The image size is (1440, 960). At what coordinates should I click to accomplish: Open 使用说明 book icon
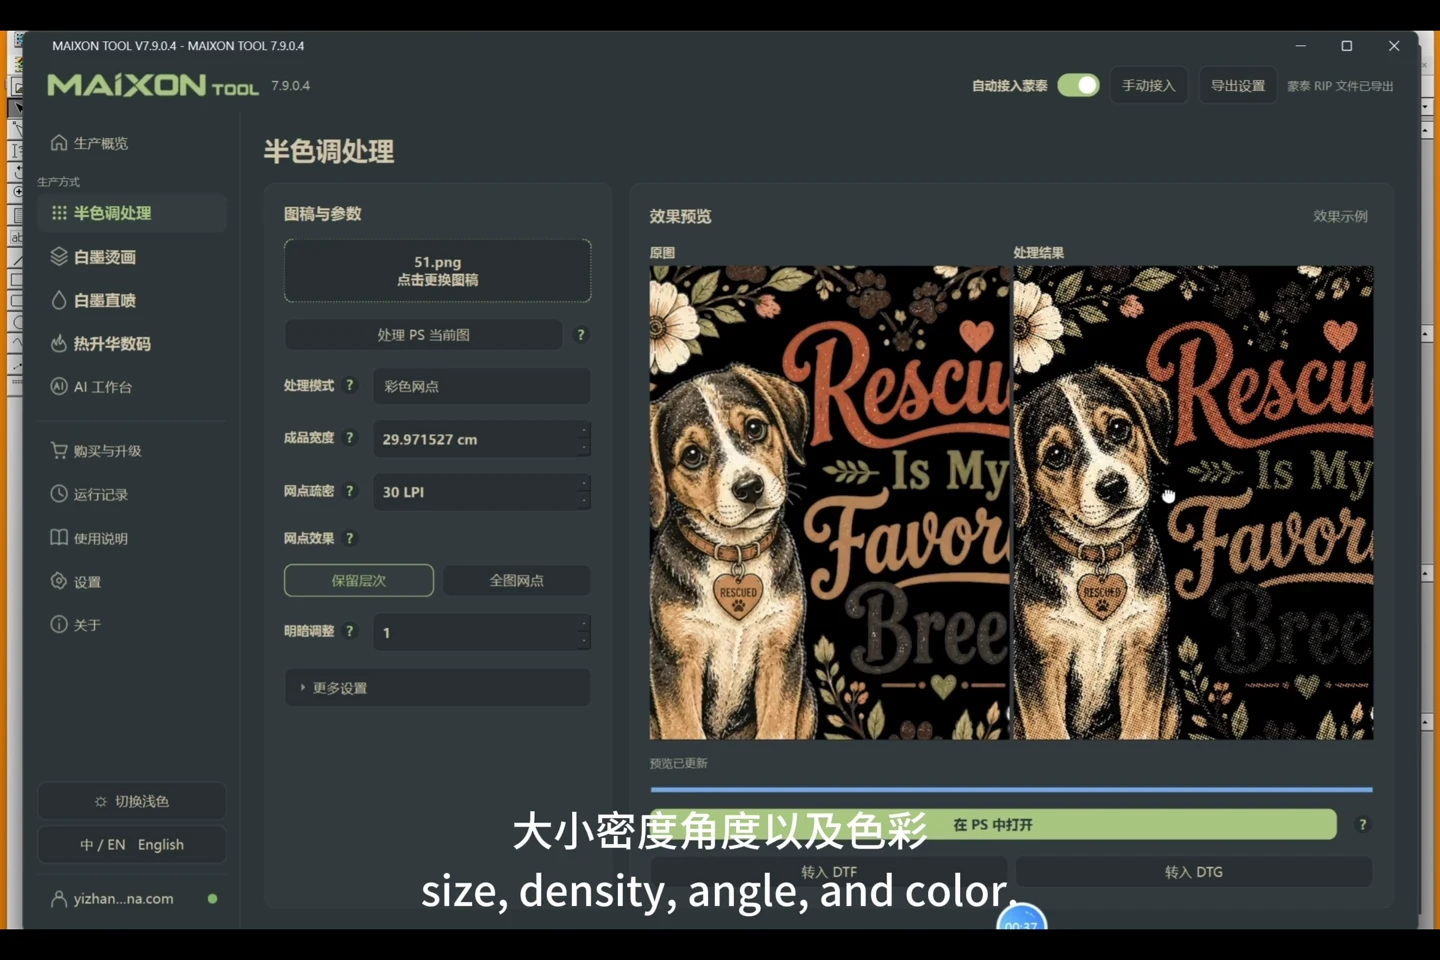tap(59, 538)
